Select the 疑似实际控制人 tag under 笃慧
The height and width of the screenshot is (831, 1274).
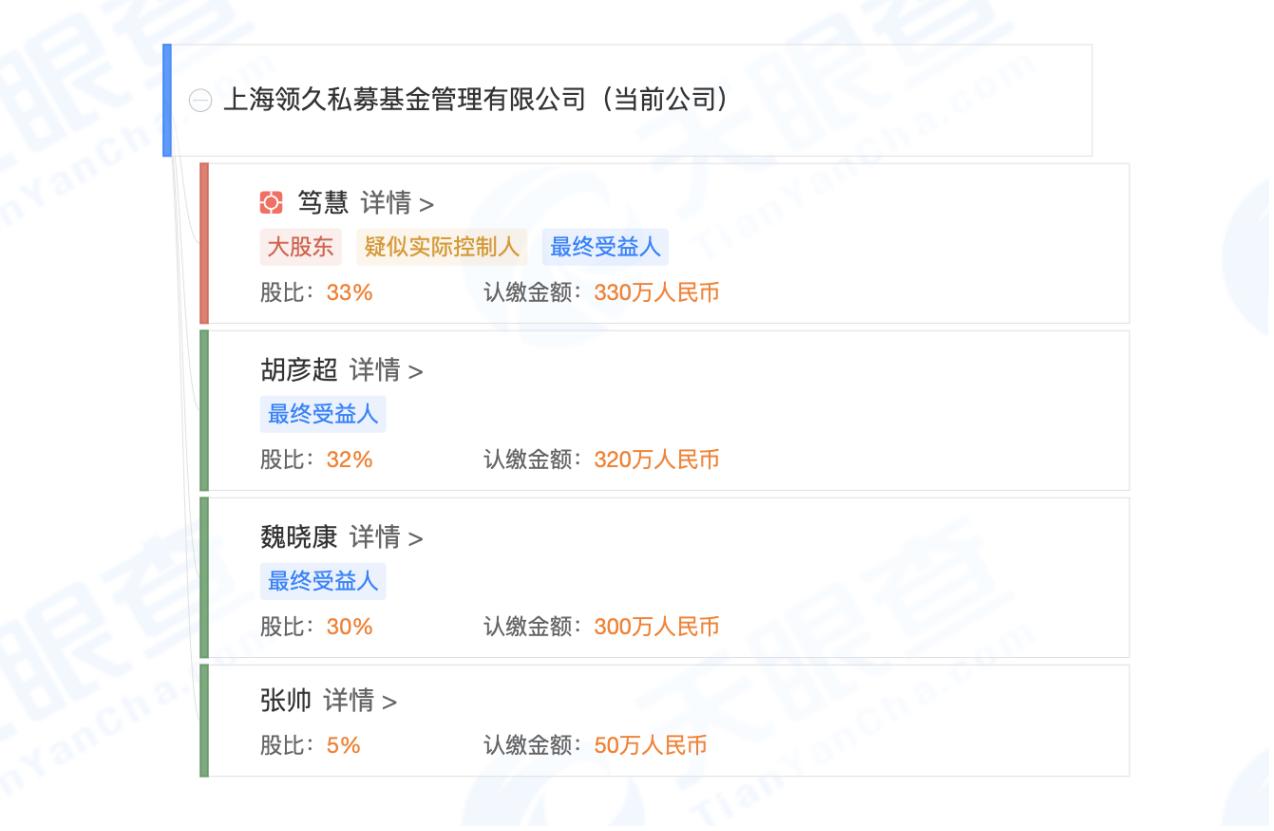pyautogui.click(x=441, y=246)
